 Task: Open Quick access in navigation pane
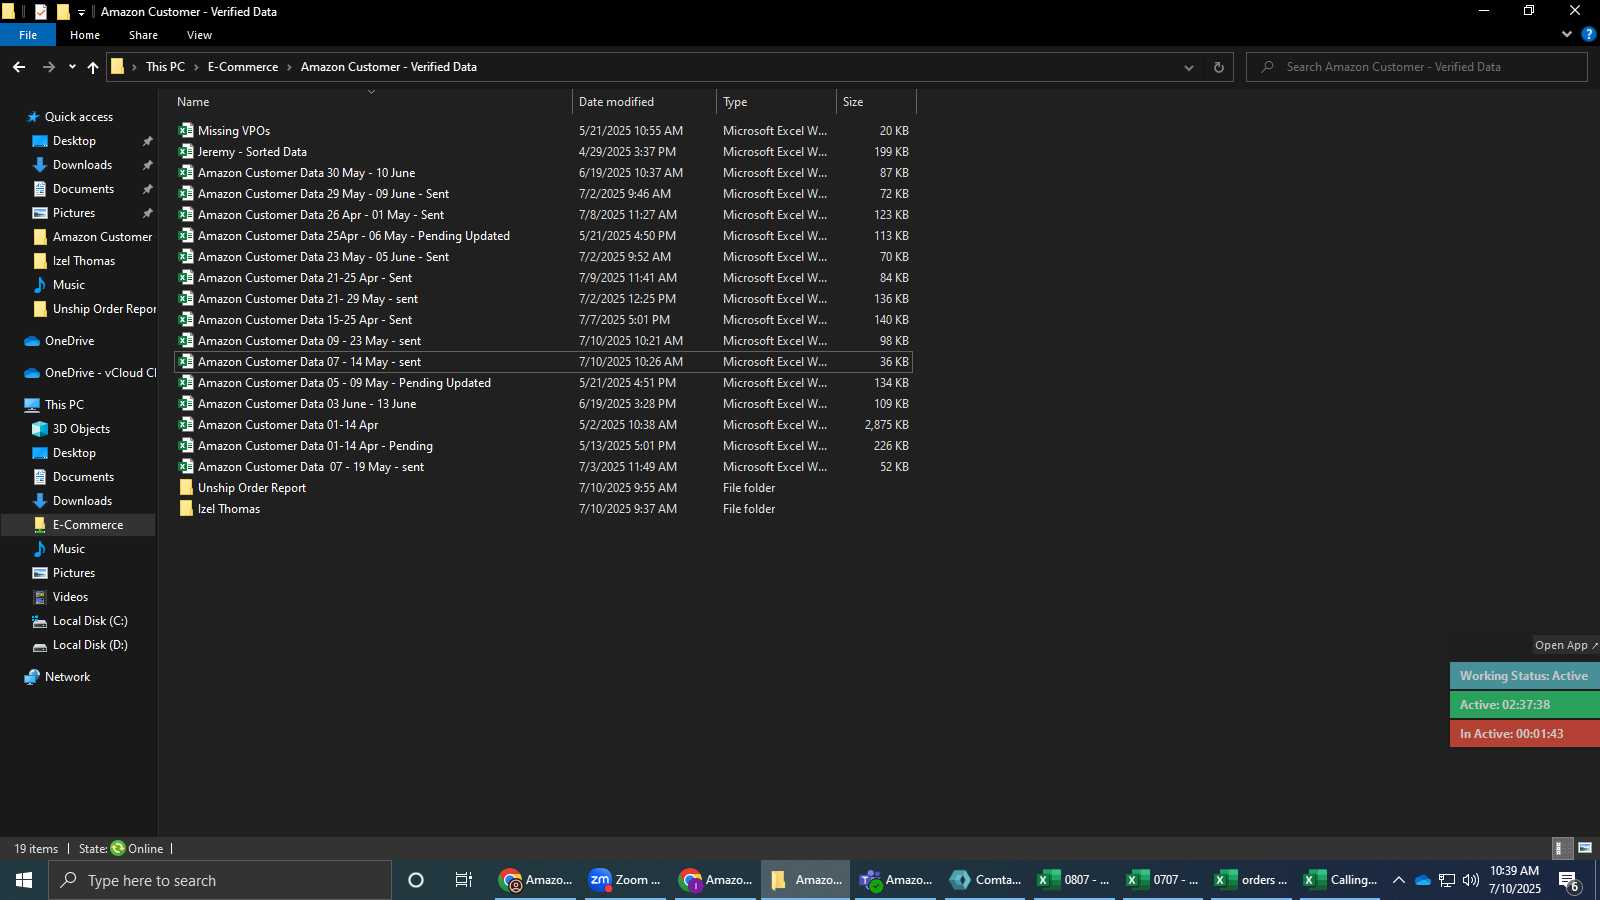[x=79, y=117]
